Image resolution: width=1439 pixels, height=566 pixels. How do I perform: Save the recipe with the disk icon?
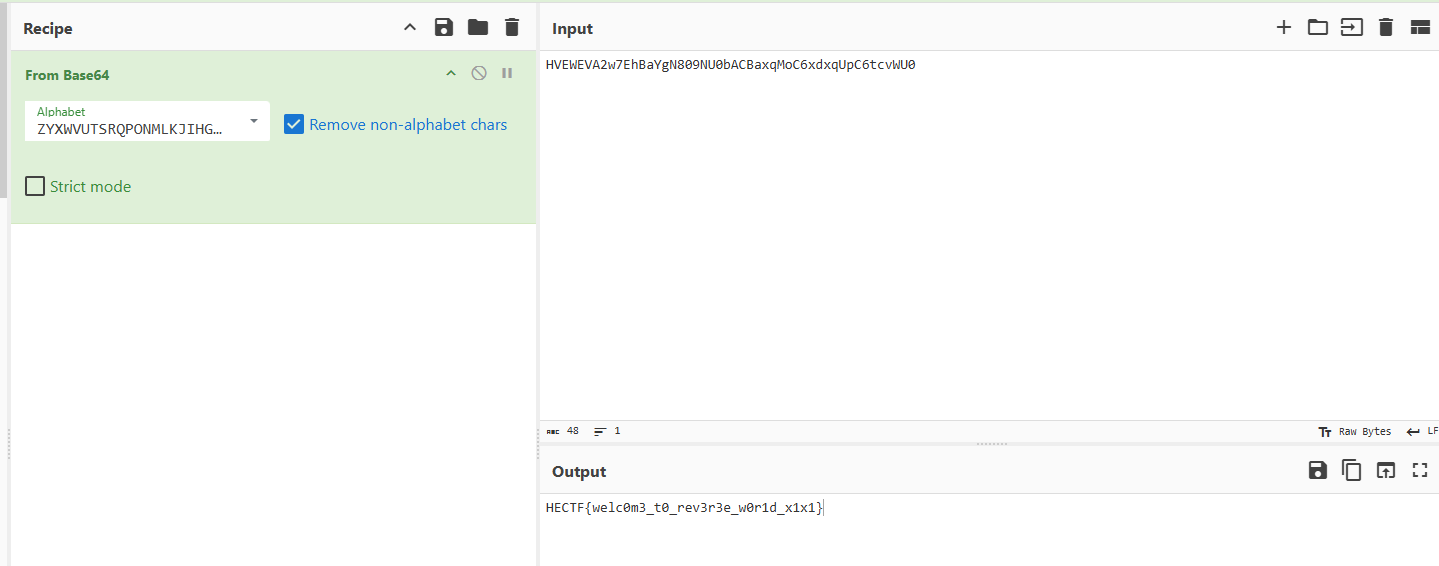tap(444, 28)
